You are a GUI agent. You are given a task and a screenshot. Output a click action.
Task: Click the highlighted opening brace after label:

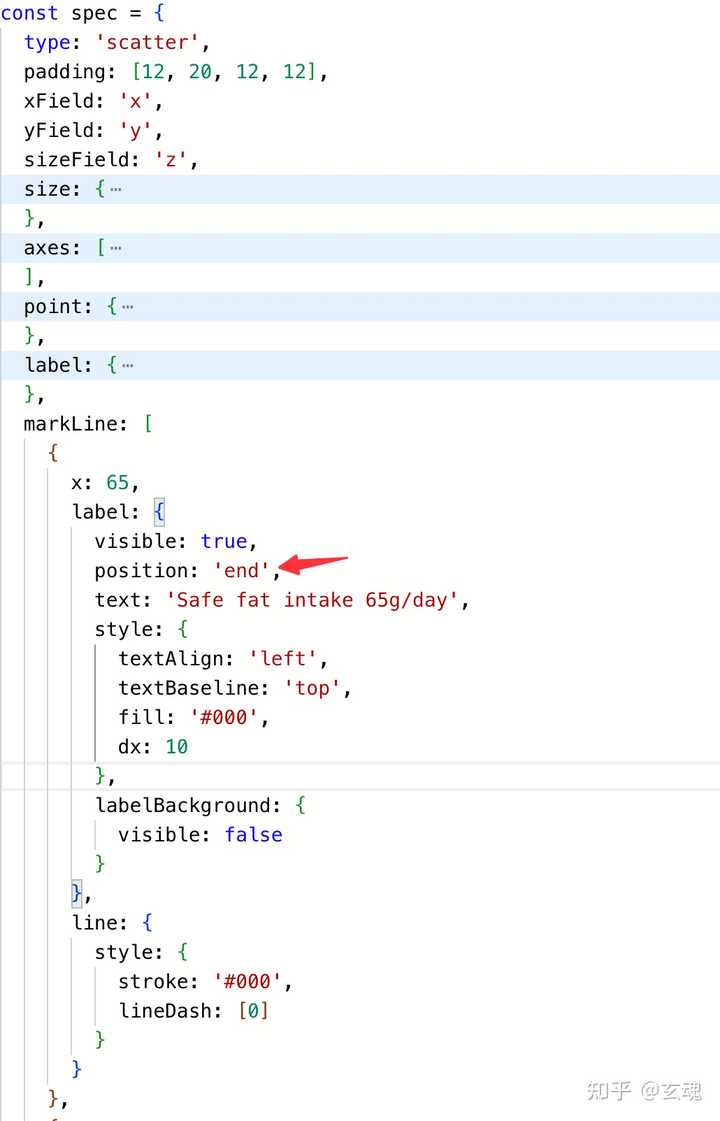[x=159, y=512]
